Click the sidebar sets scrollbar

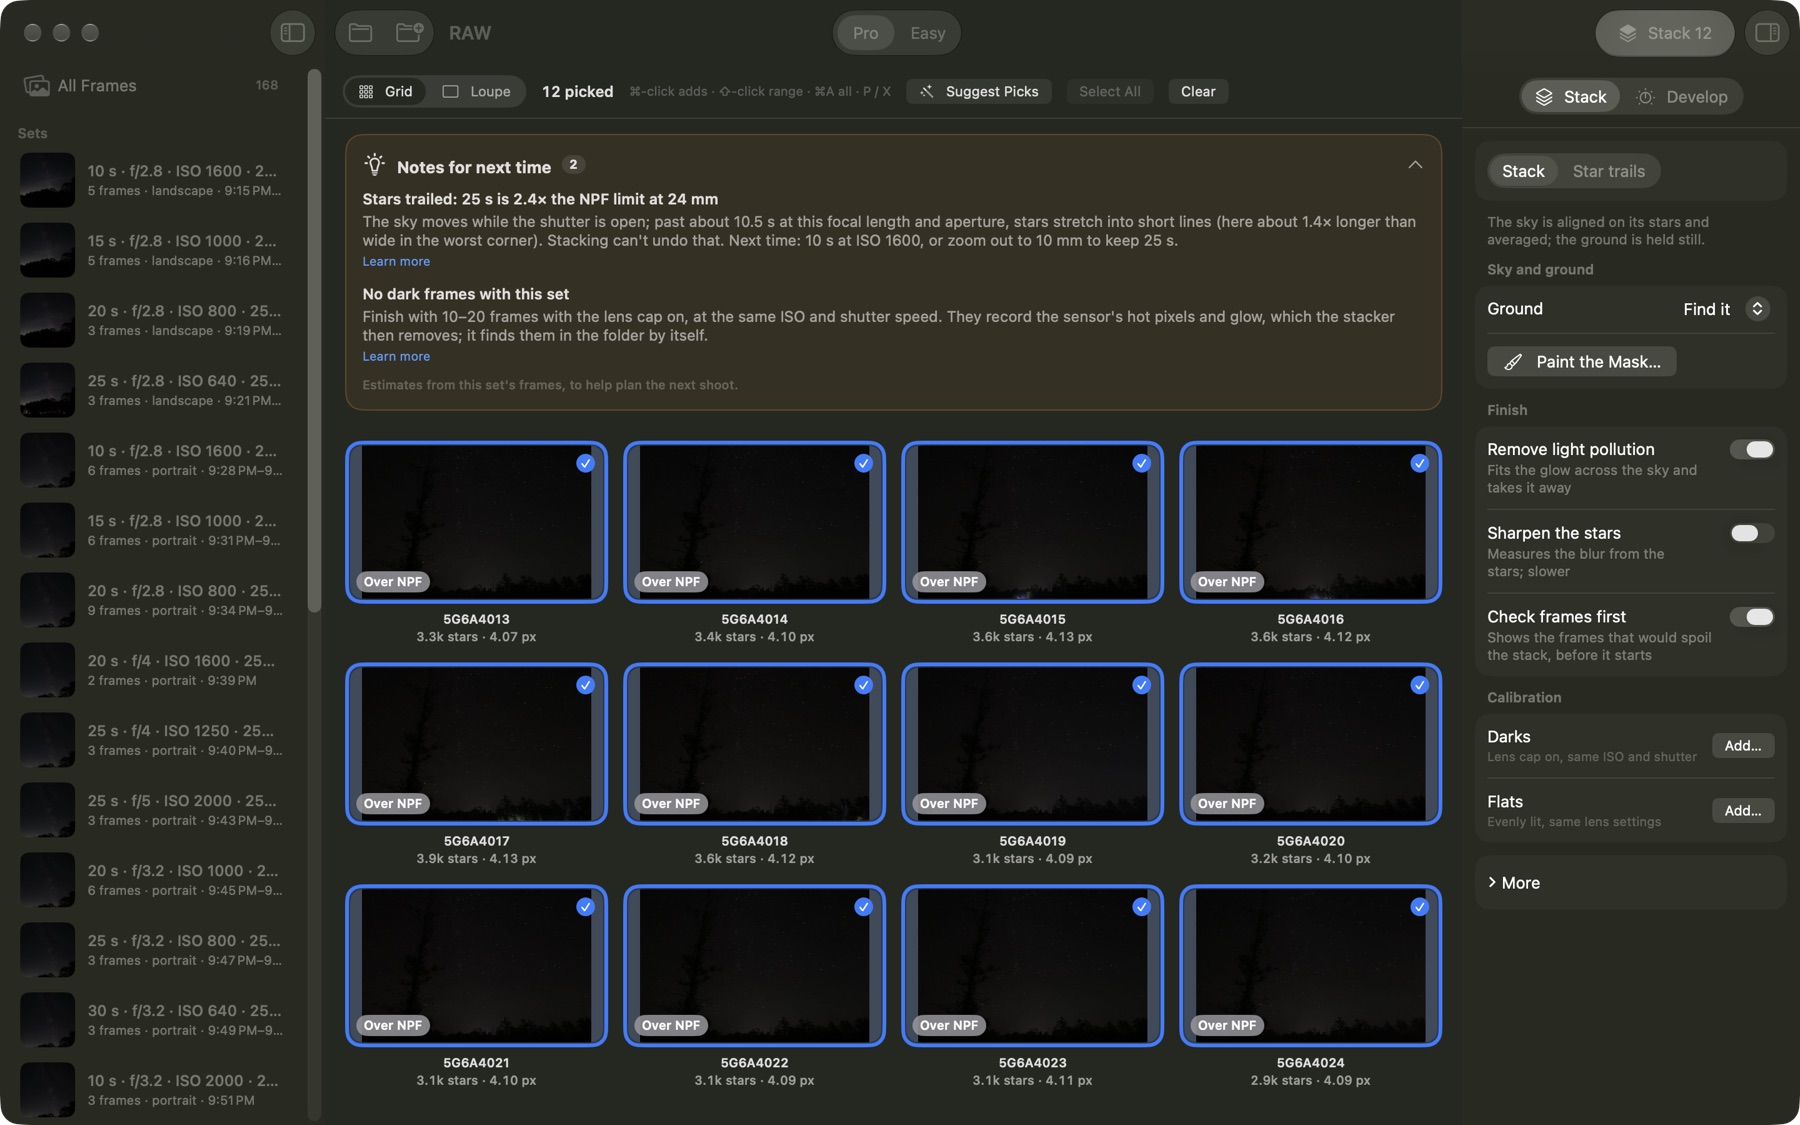coord(314,340)
